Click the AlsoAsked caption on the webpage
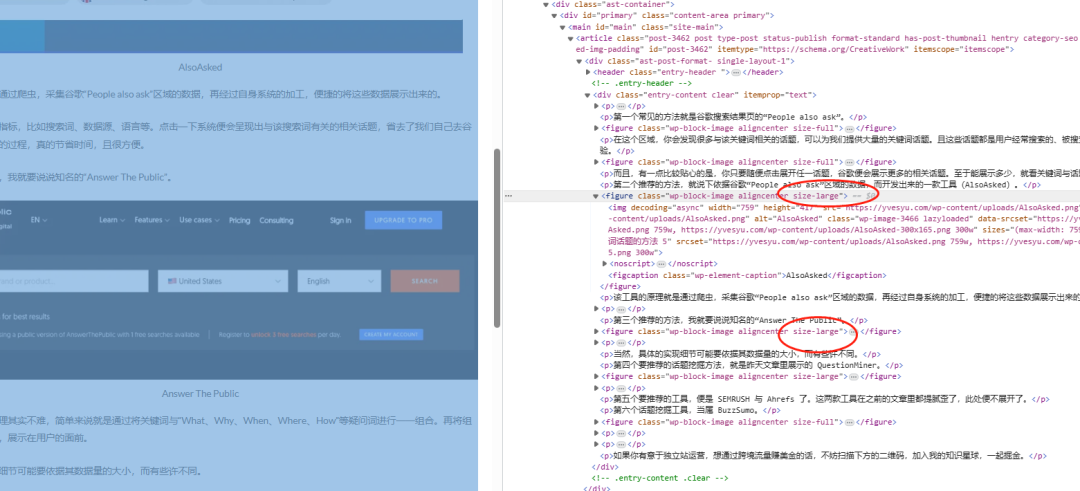This screenshot has width=1080, height=491. [x=200, y=67]
